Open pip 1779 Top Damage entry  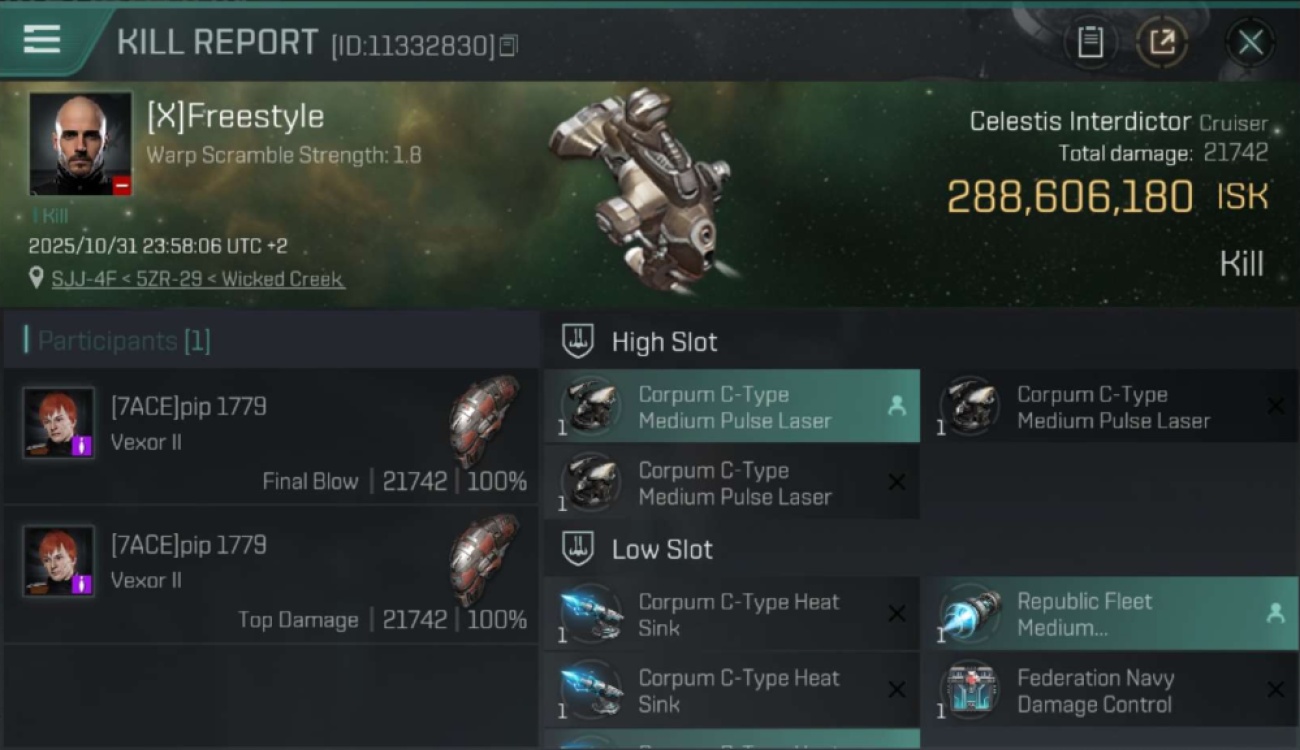pos(271,575)
